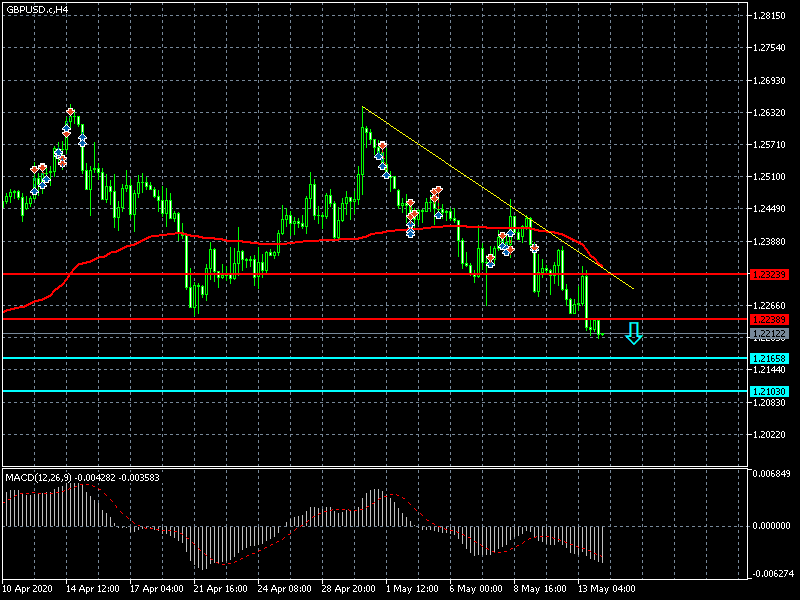Screen dimensions: 800x600
Task: Click the 21 Apr 16:00 date label
Action: pos(221,590)
